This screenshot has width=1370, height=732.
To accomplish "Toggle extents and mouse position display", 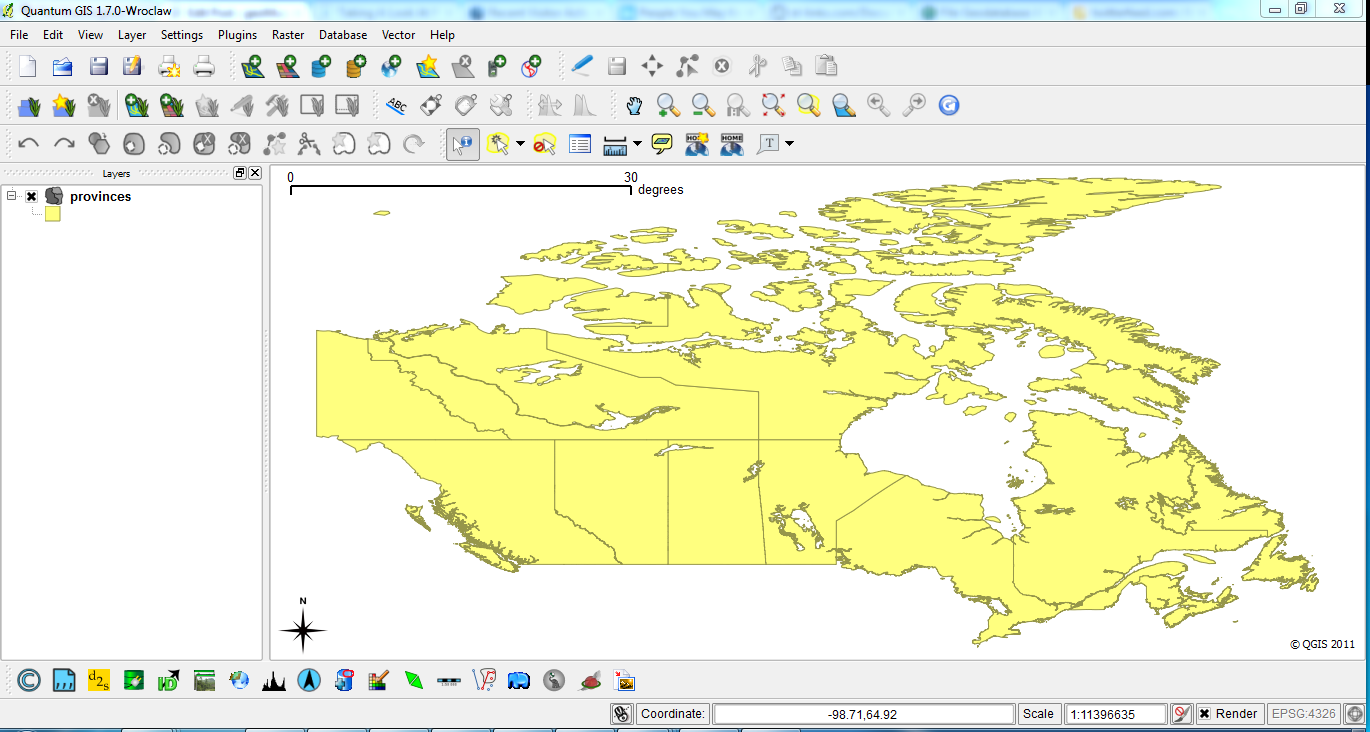I will point(621,714).
